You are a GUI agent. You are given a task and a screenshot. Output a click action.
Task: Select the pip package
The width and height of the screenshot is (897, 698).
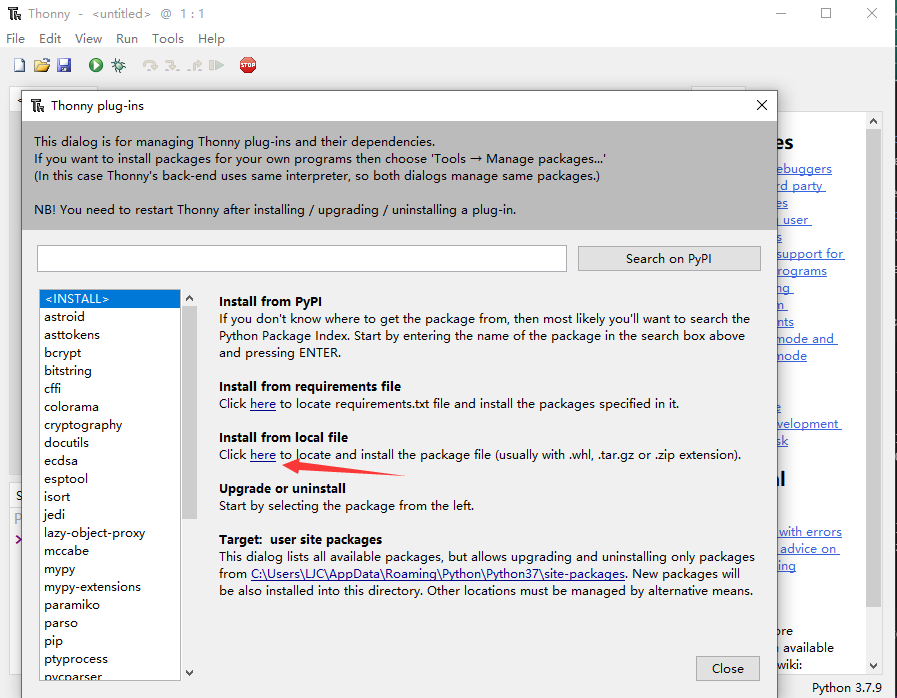110,641
